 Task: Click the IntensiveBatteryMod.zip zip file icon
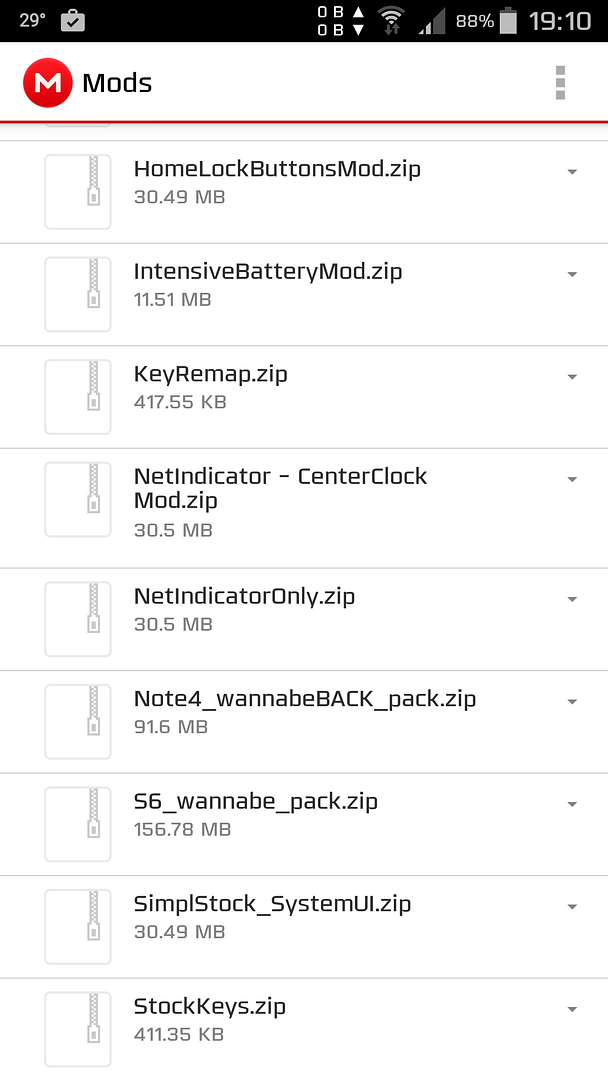pos(78,294)
